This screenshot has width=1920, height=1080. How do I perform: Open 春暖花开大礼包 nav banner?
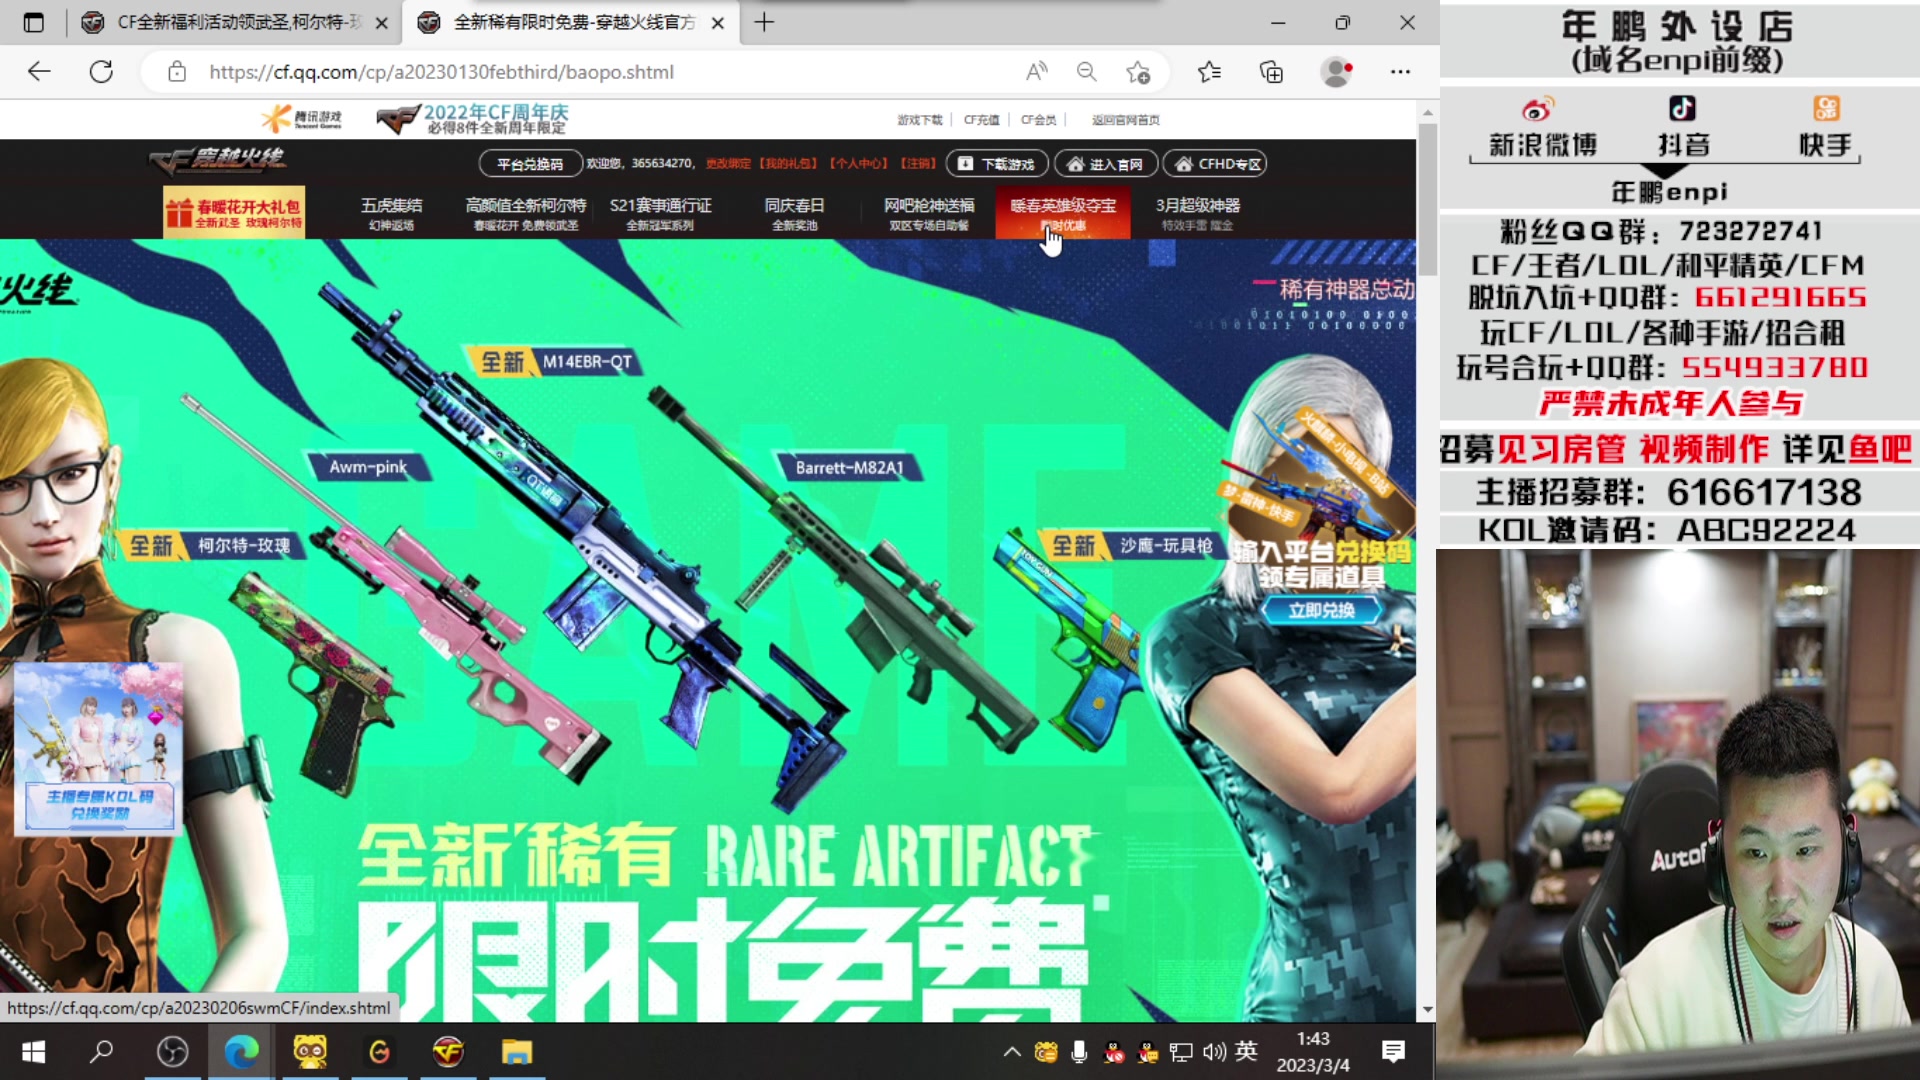(234, 212)
